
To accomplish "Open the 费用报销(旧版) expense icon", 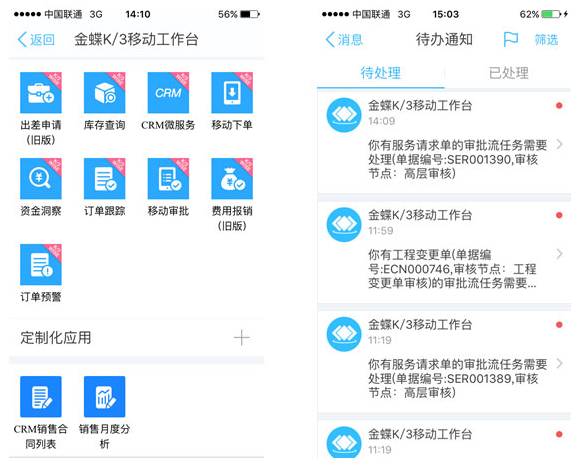I will click(x=232, y=179).
